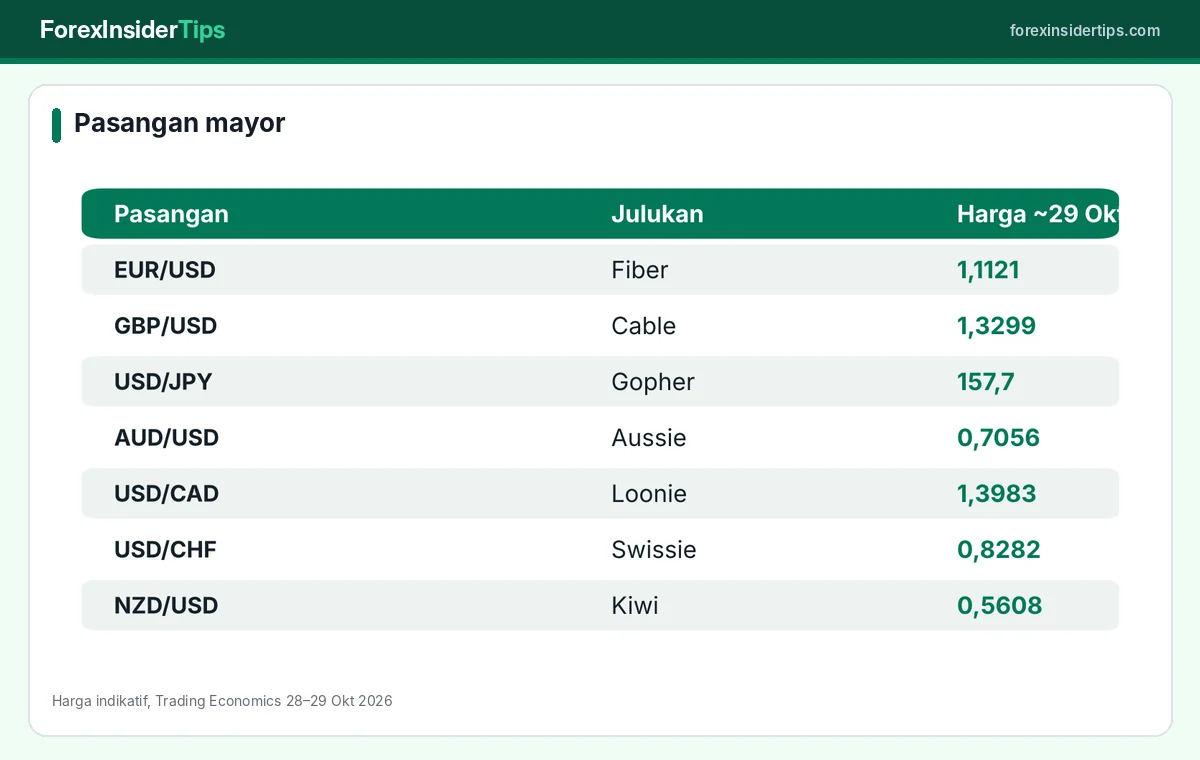Click the Loonie nickname cell

pyautogui.click(x=649, y=494)
